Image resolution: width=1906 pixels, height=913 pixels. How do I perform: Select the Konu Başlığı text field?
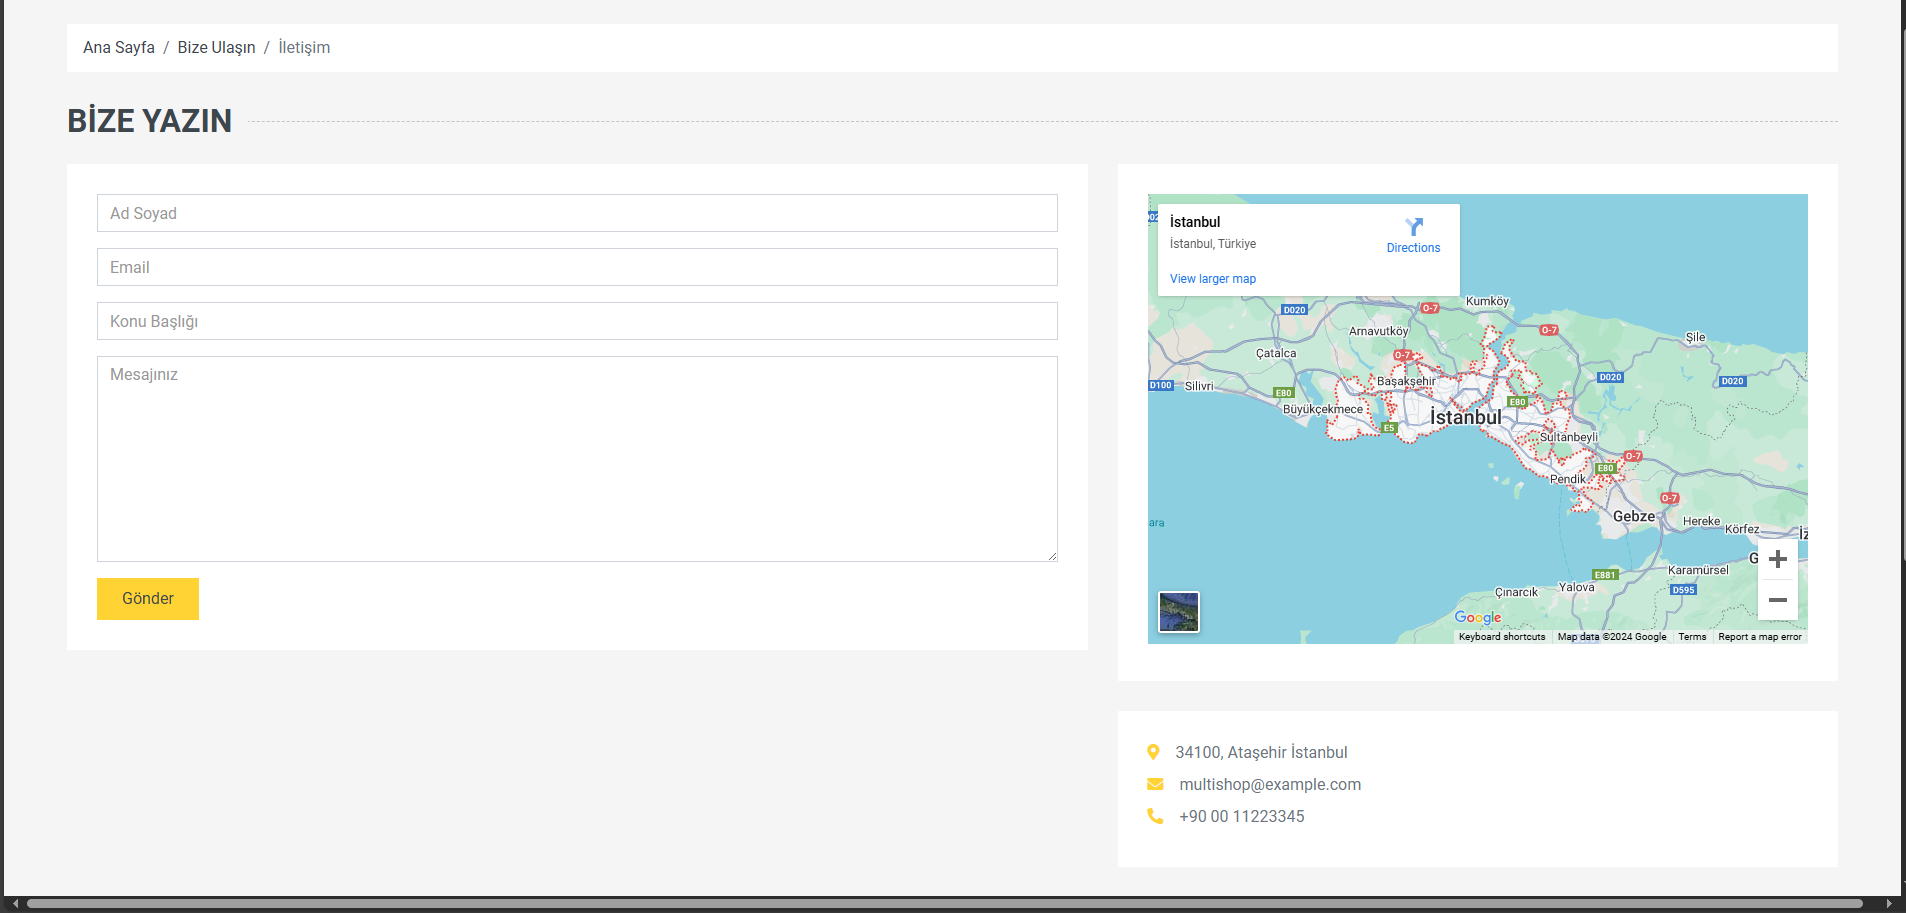coord(577,321)
